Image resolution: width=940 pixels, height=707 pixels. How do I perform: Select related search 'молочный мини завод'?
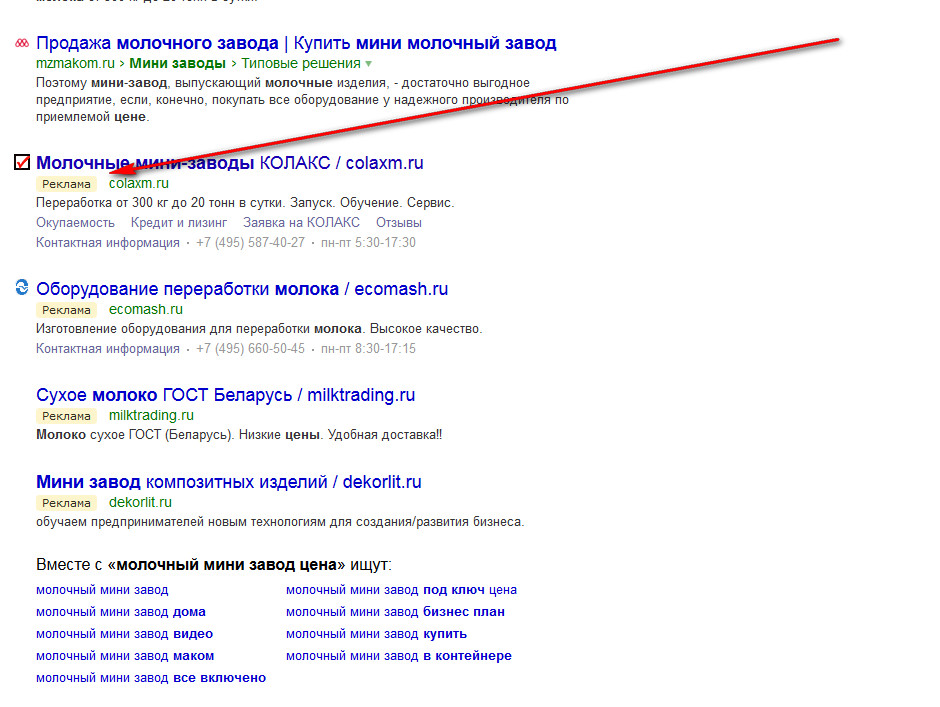tap(102, 590)
